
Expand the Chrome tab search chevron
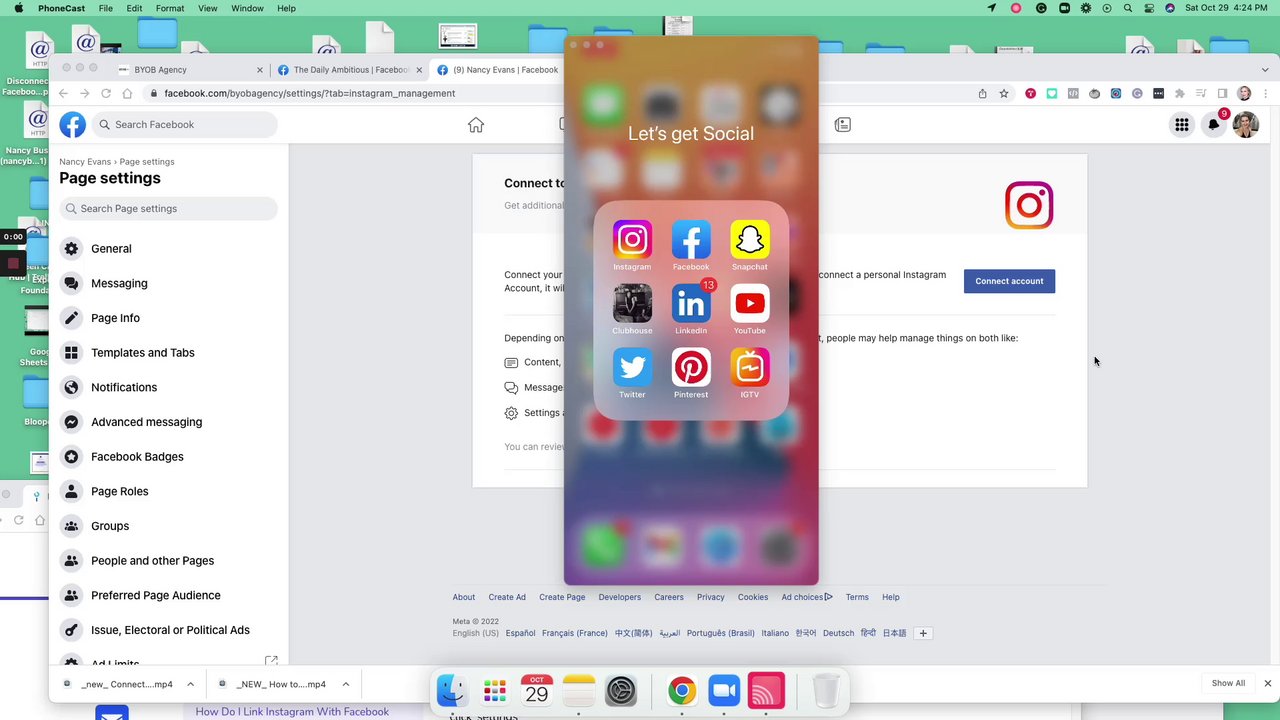point(1265,70)
